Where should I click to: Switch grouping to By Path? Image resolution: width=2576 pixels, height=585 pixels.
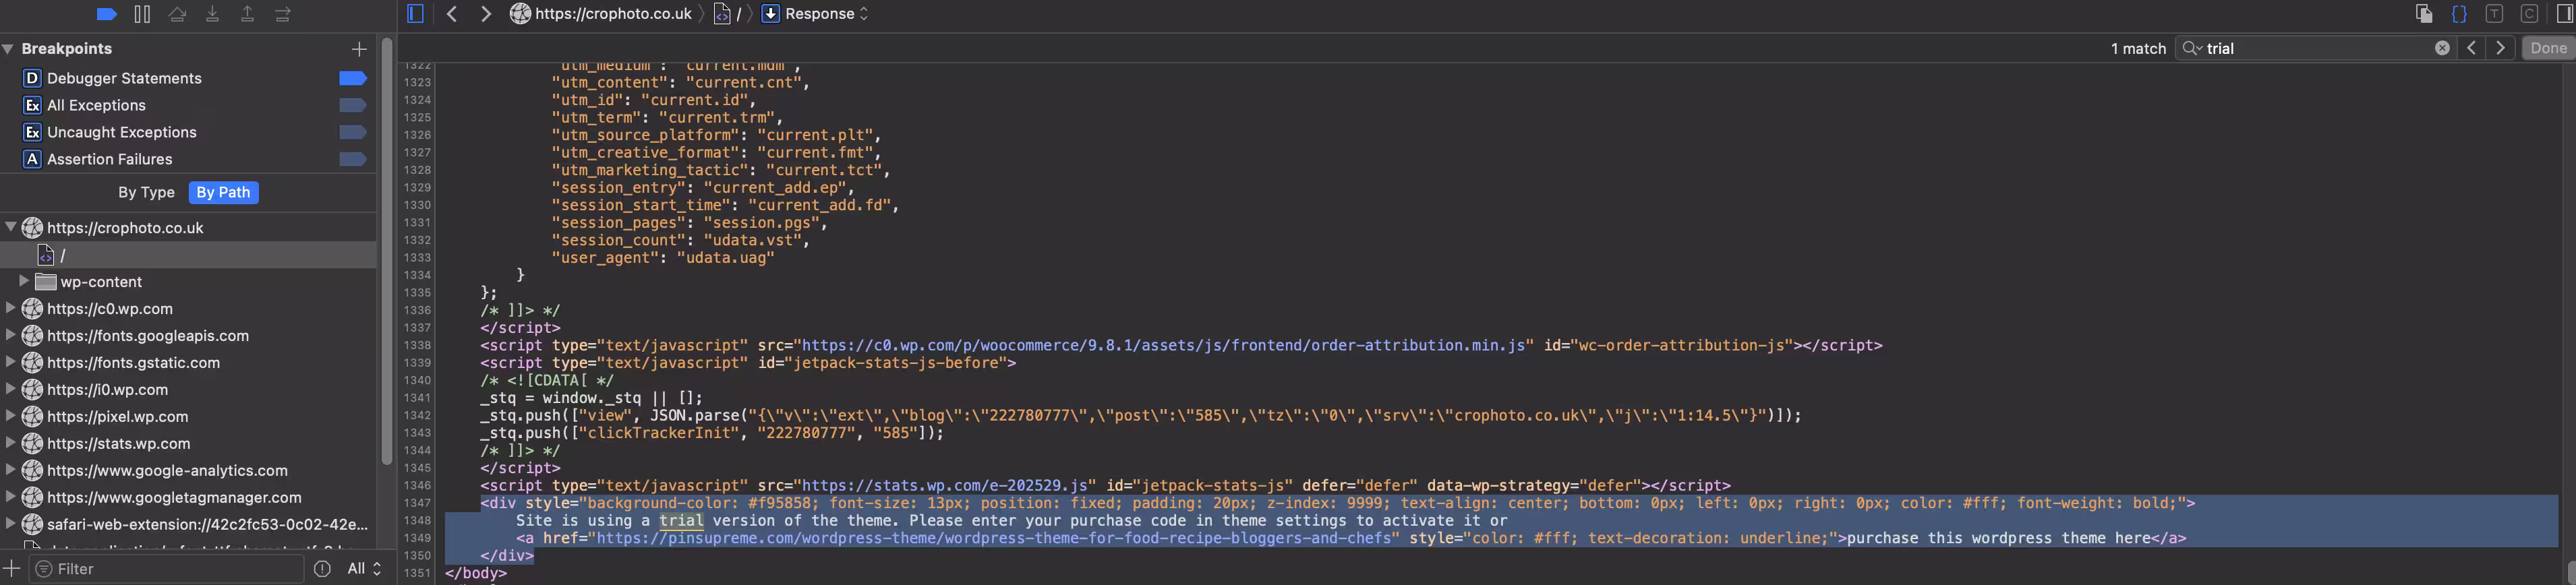pyautogui.click(x=223, y=192)
